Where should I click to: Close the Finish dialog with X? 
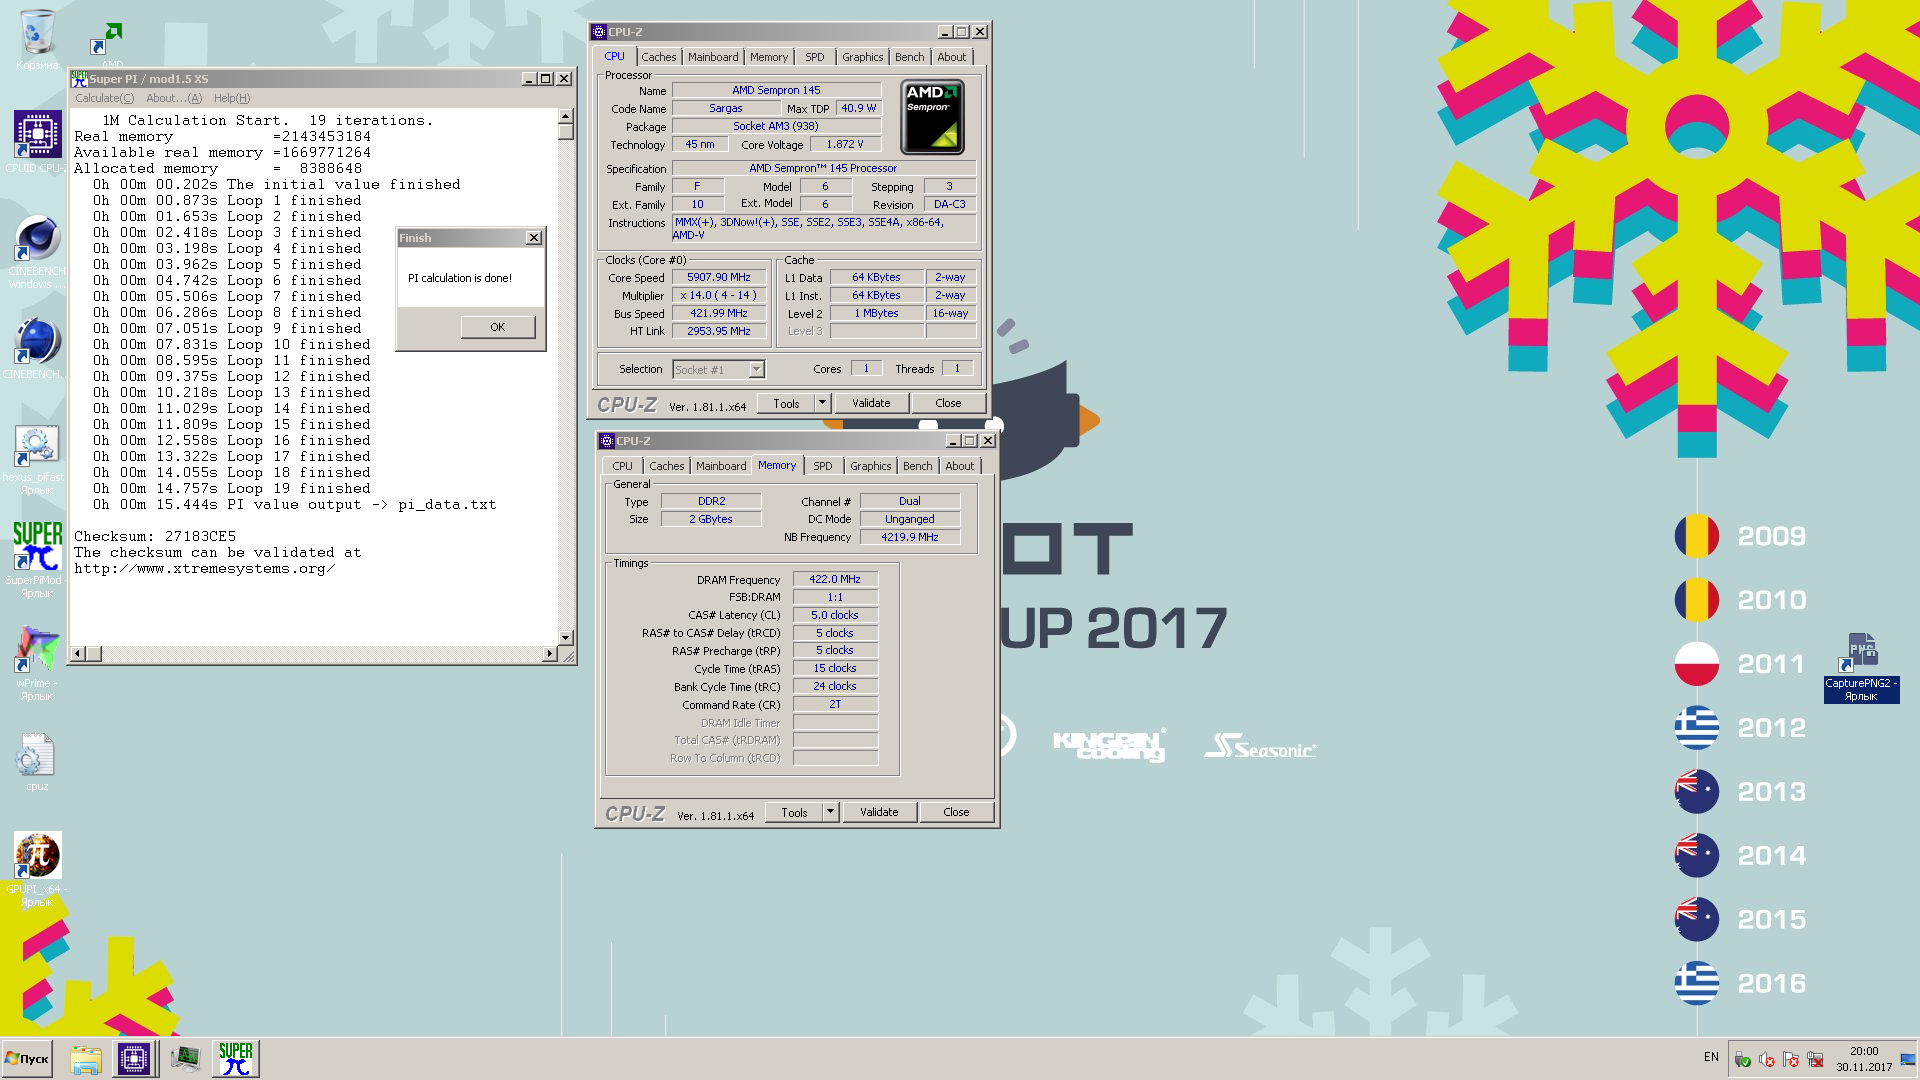click(534, 238)
